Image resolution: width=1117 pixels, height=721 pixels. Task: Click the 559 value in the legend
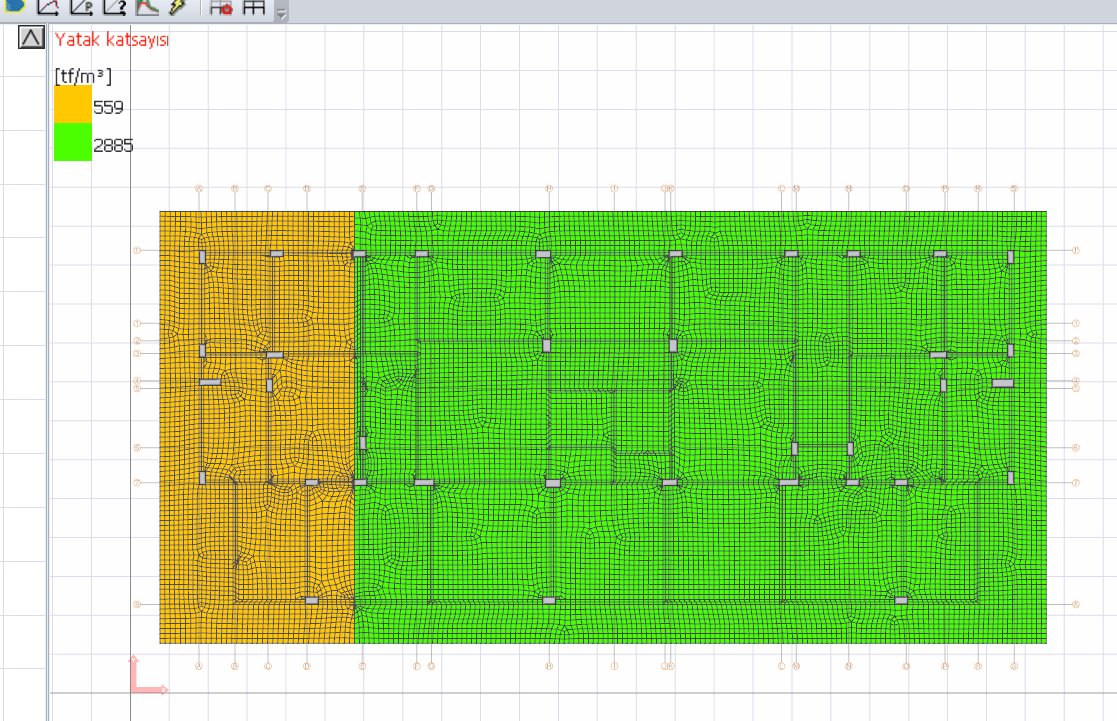108,107
